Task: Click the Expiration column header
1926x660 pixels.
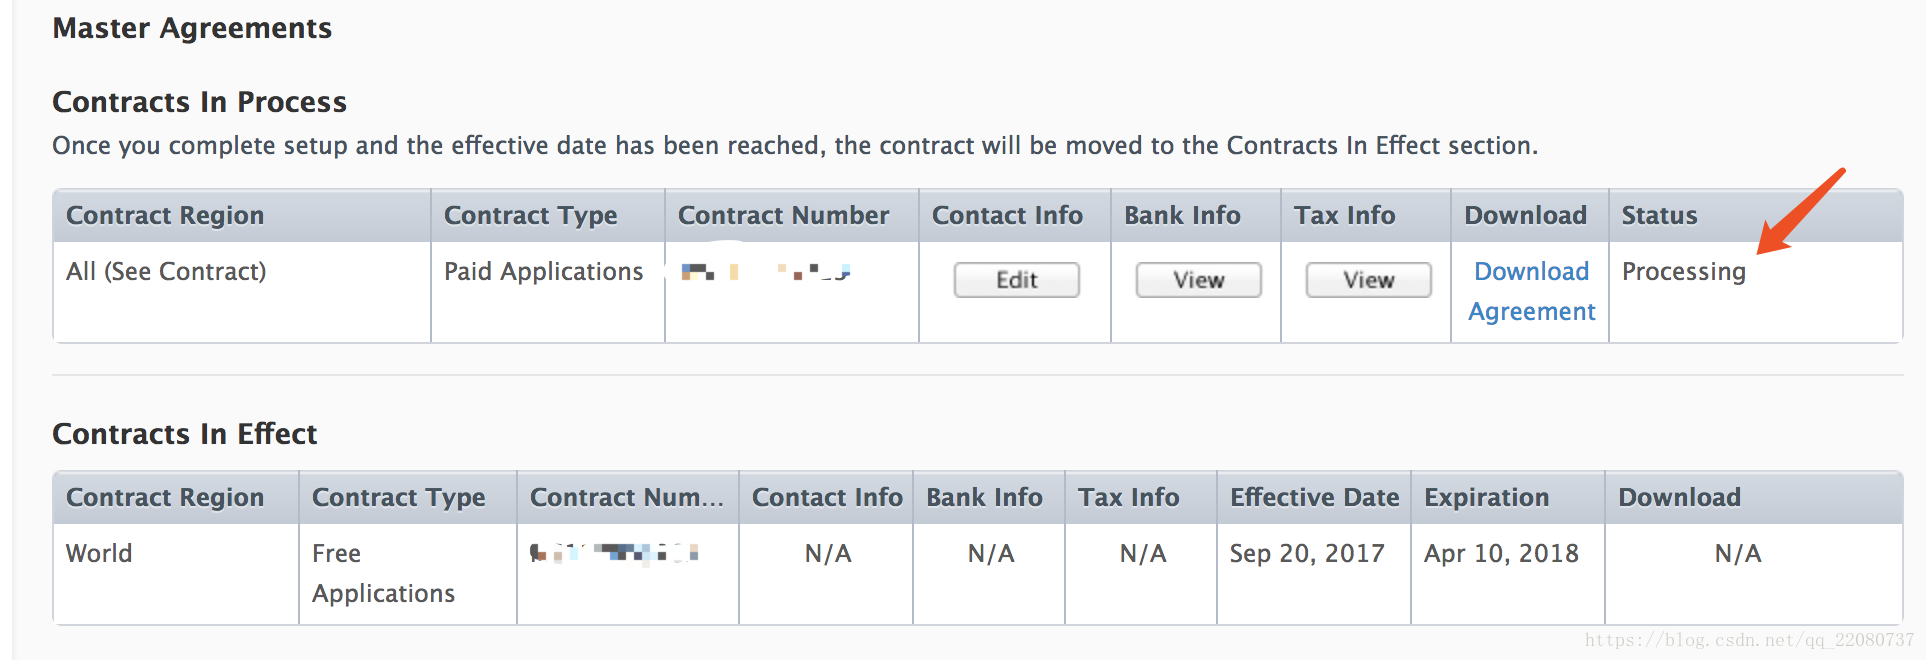Action: [x=1486, y=497]
